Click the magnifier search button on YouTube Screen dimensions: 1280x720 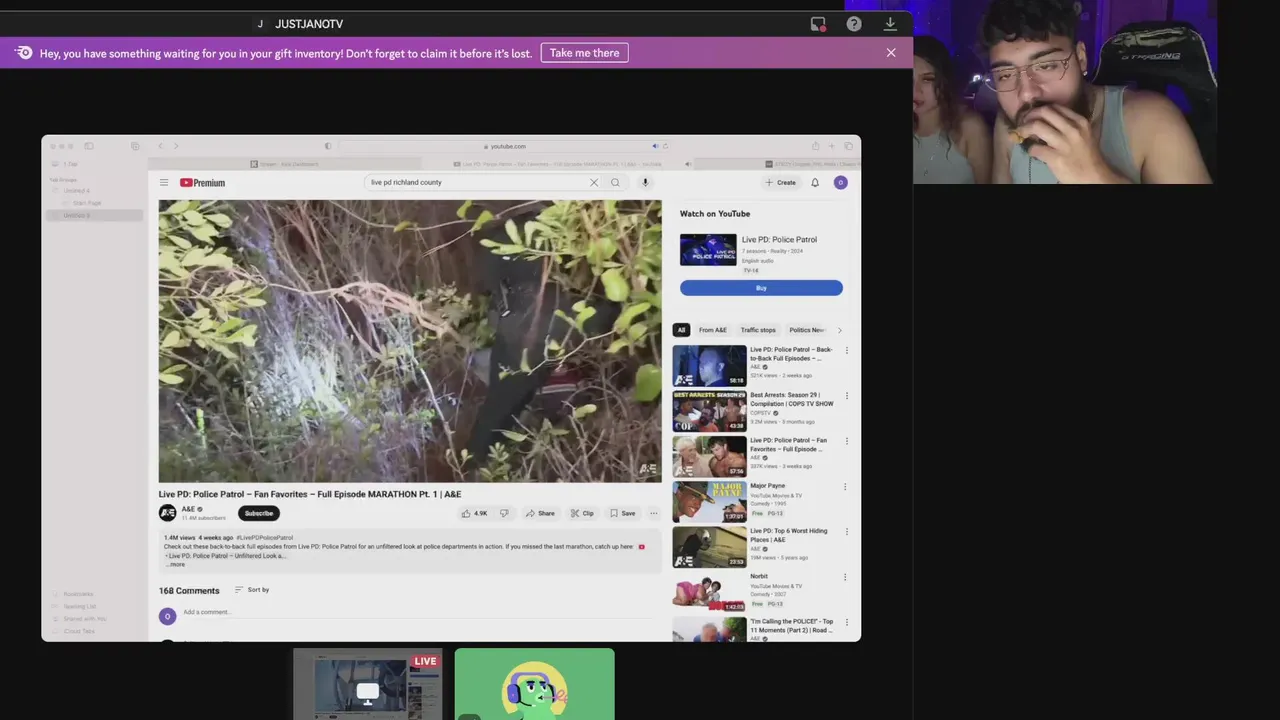[615, 183]
